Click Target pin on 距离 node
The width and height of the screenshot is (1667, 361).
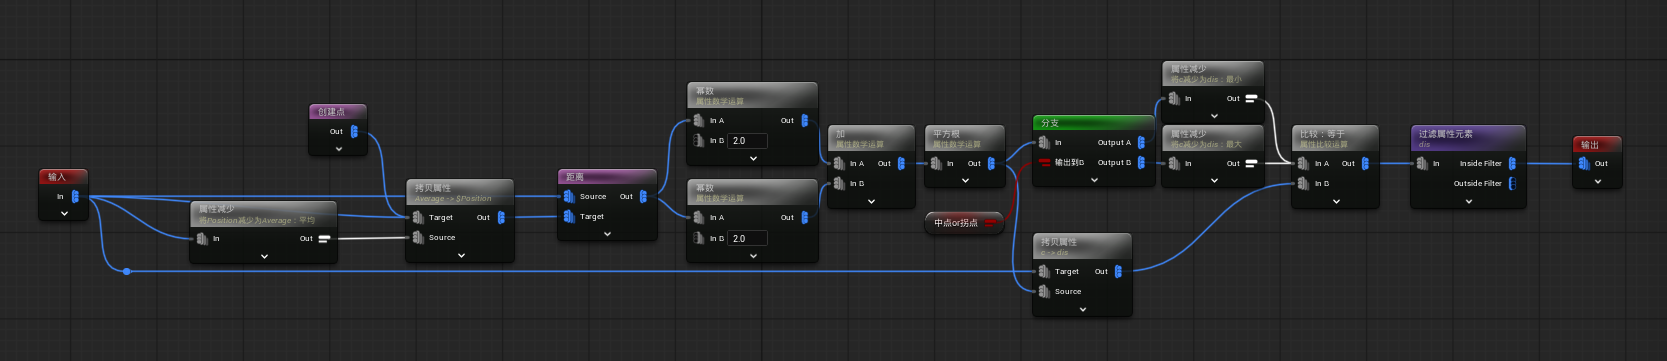coord(569,216)
